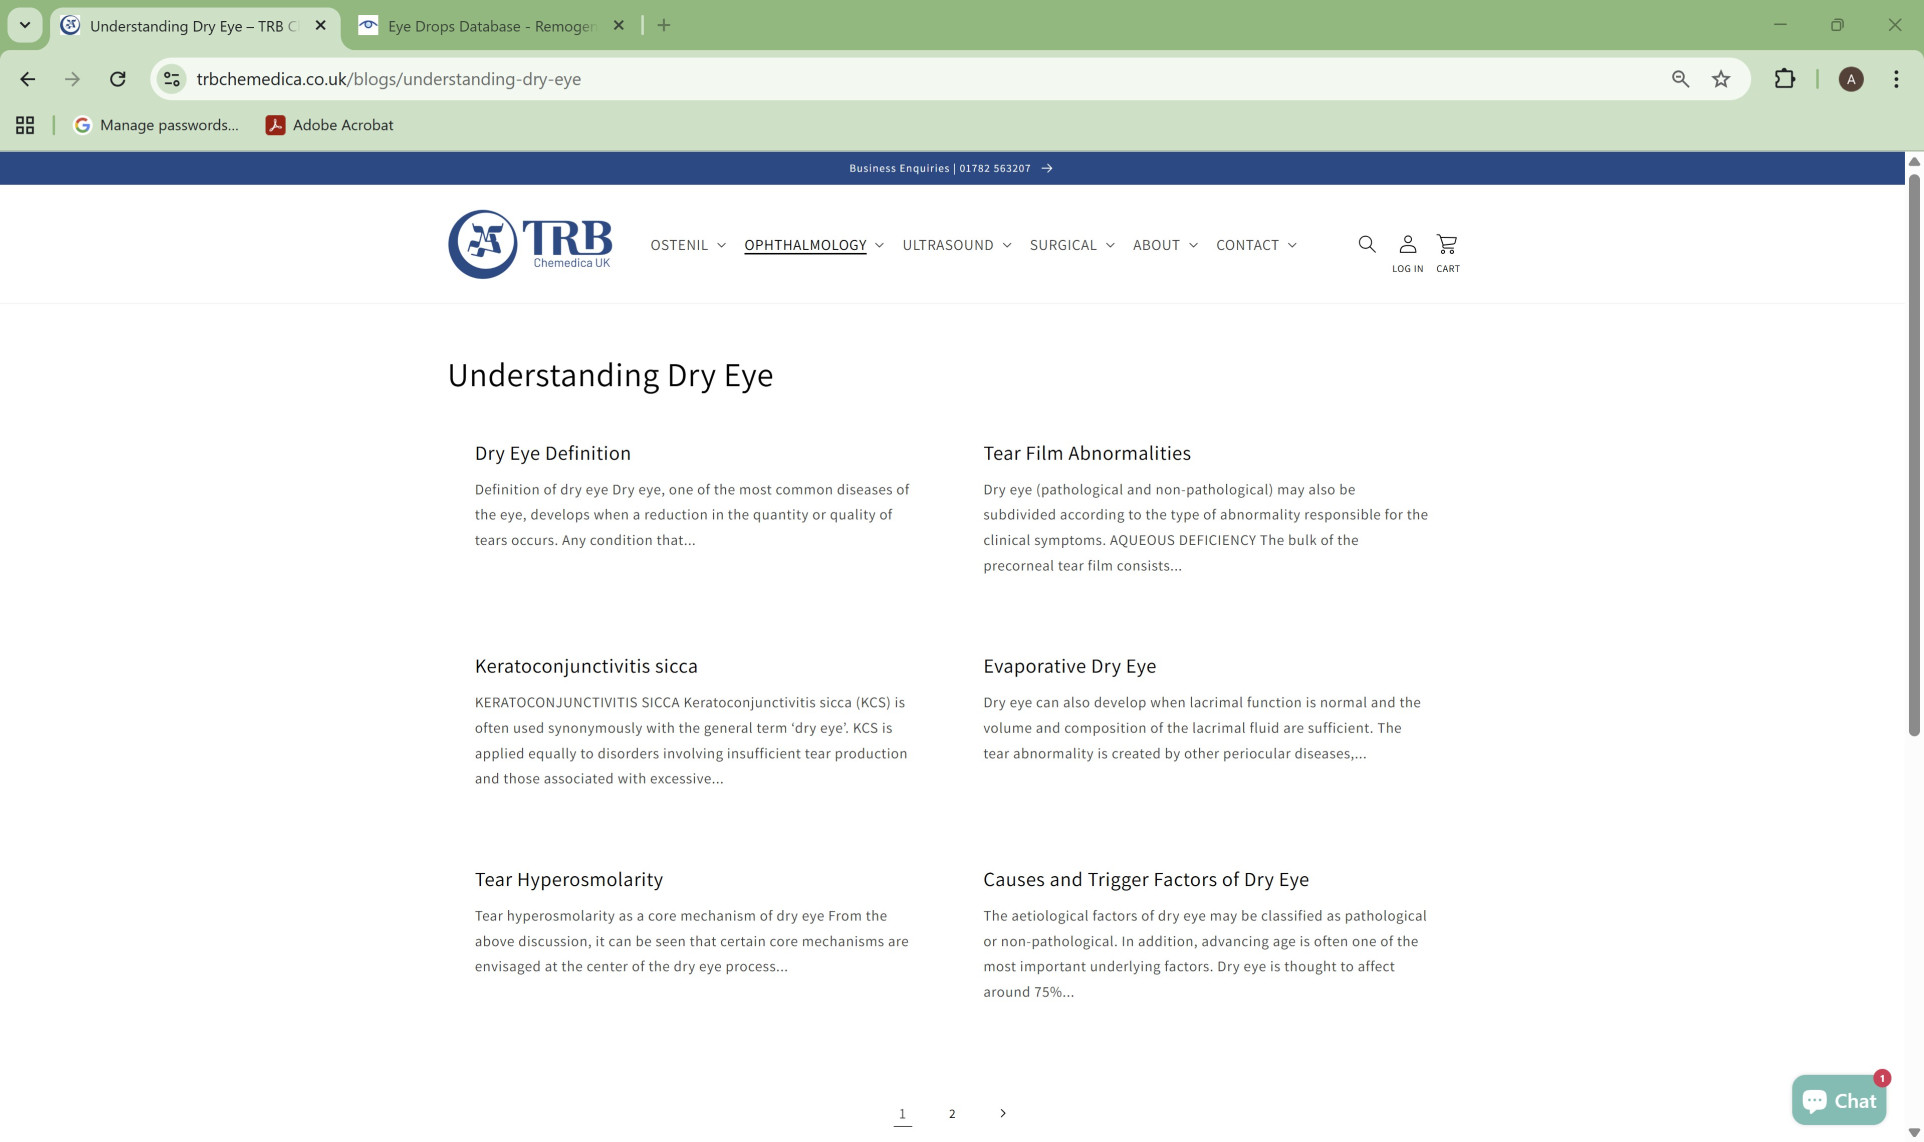The width and height of the screenshot is (1924, 1142).
Task: Bookmark the page with the star icon
Action: (x=1721, y=78)
